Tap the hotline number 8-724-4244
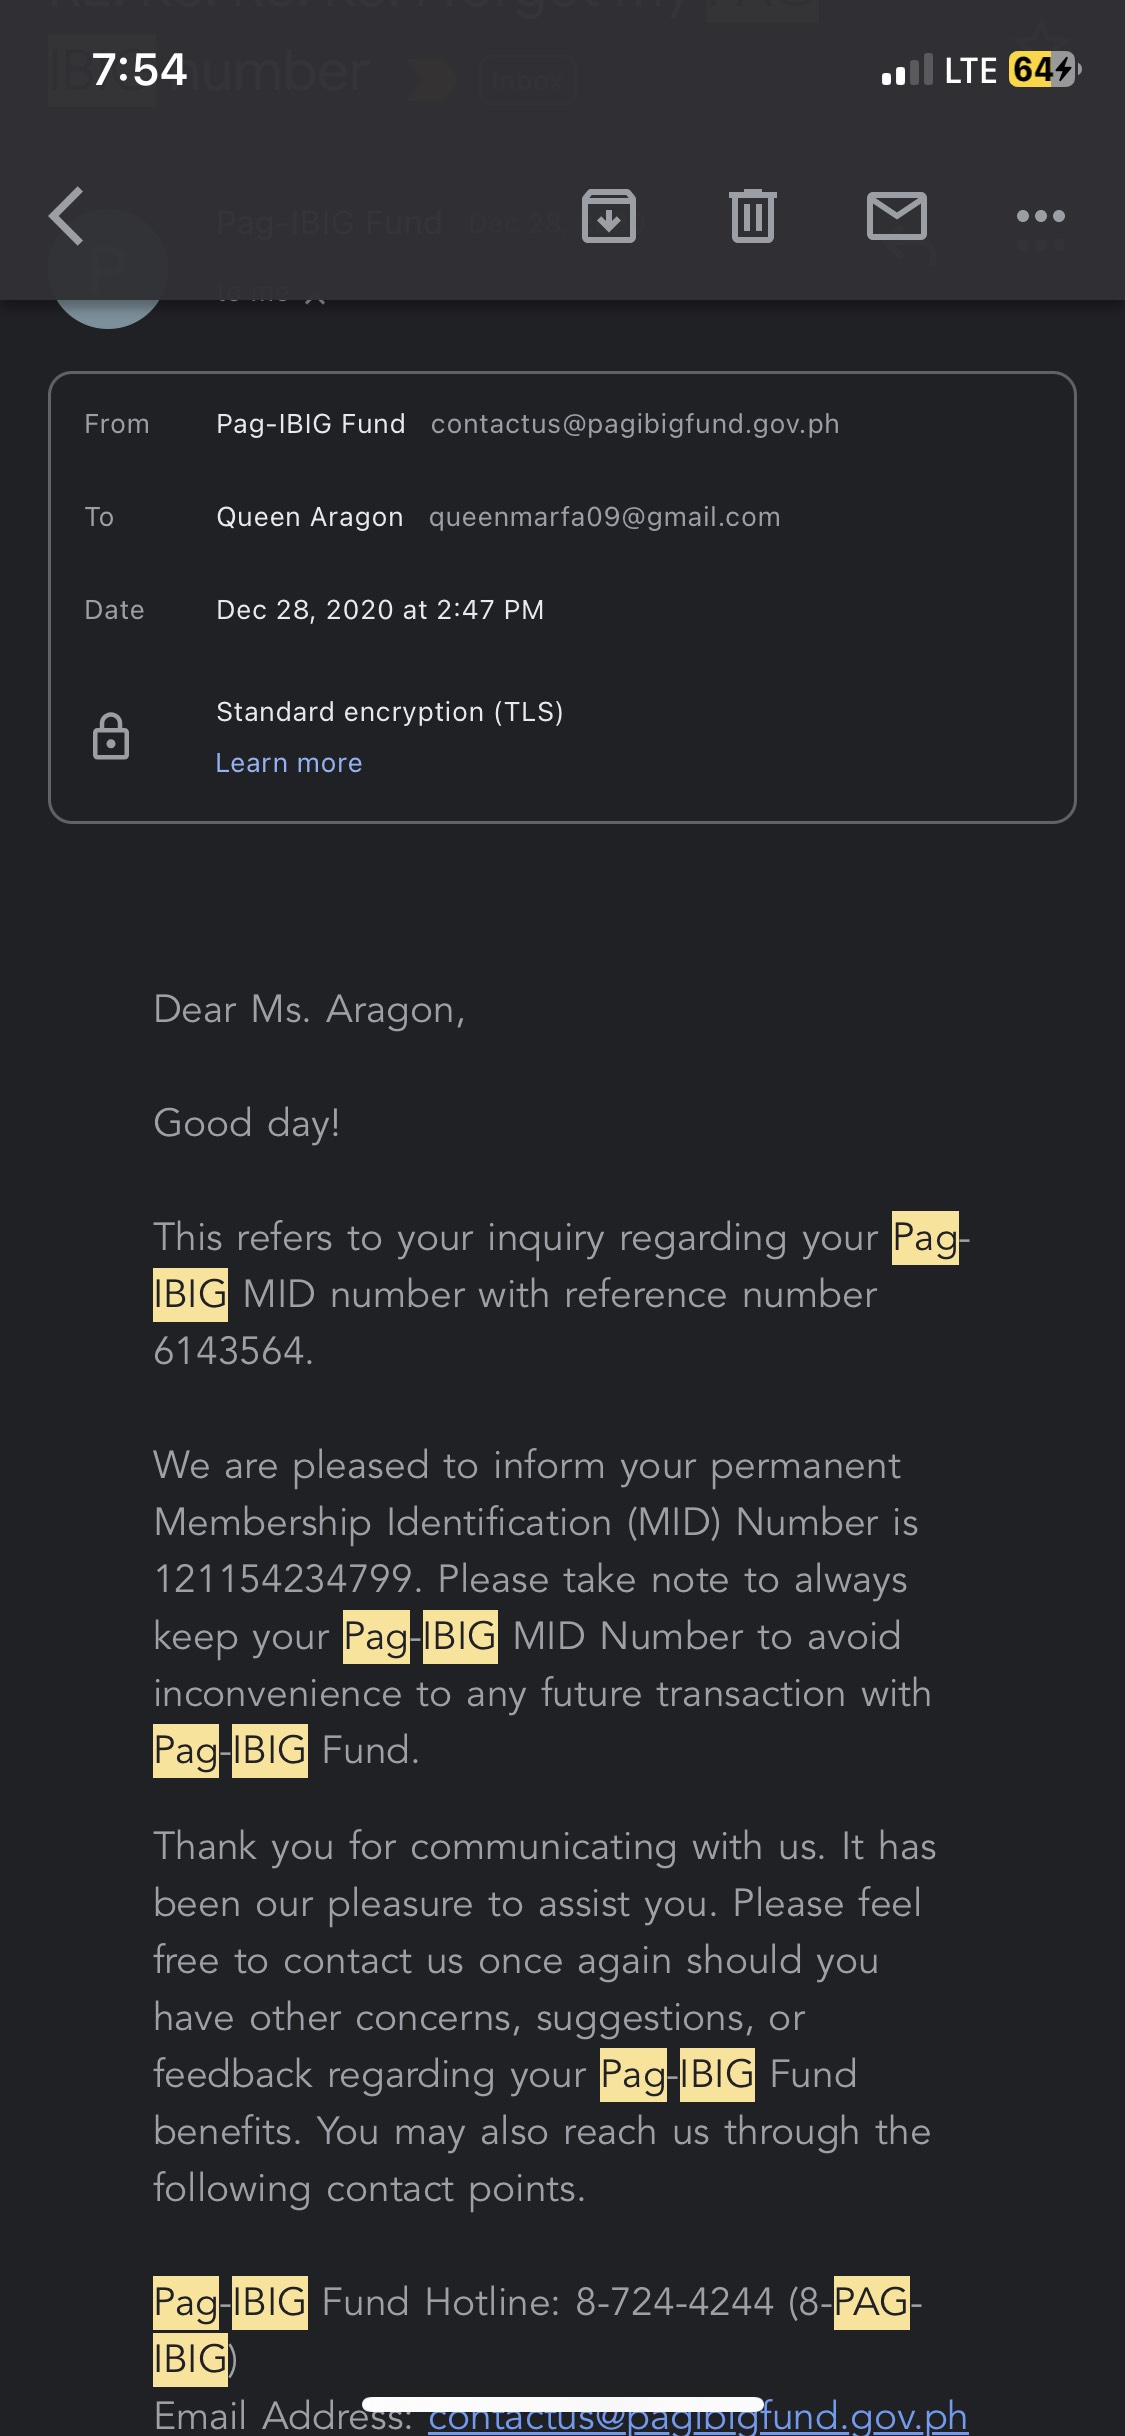 (x=674, y=2302)
